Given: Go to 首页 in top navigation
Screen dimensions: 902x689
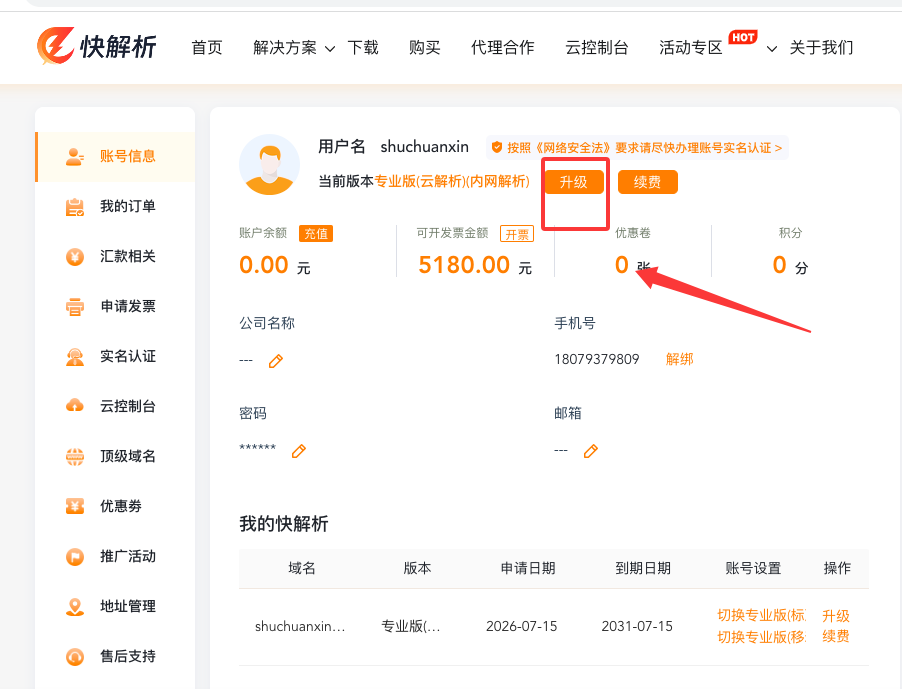Looking at the screenshot, I should point(207,47).
